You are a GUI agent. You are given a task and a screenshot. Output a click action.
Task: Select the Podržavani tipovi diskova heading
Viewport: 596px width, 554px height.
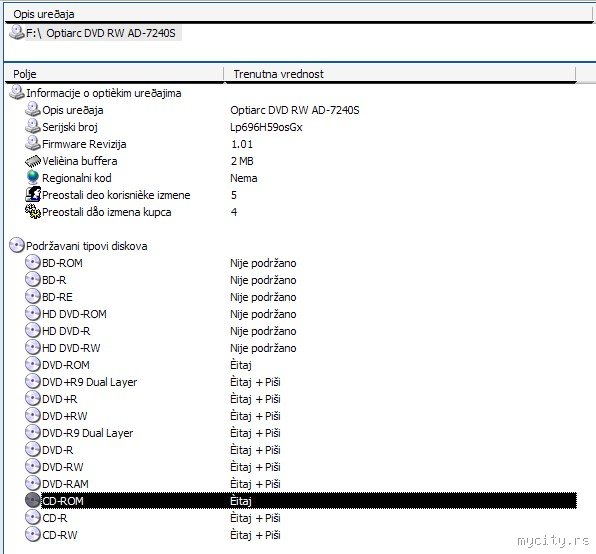pyautogui.click(x=87, y=246)
